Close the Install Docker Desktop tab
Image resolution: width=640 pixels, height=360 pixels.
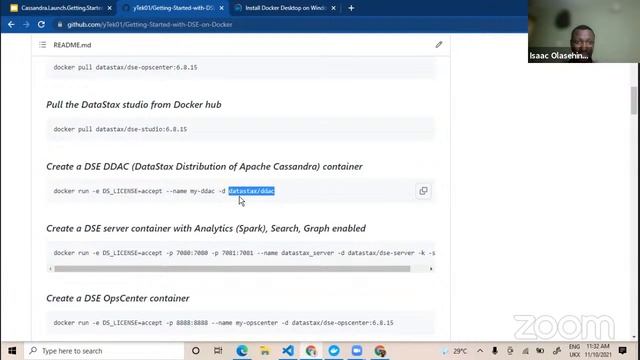coord(333,8)
